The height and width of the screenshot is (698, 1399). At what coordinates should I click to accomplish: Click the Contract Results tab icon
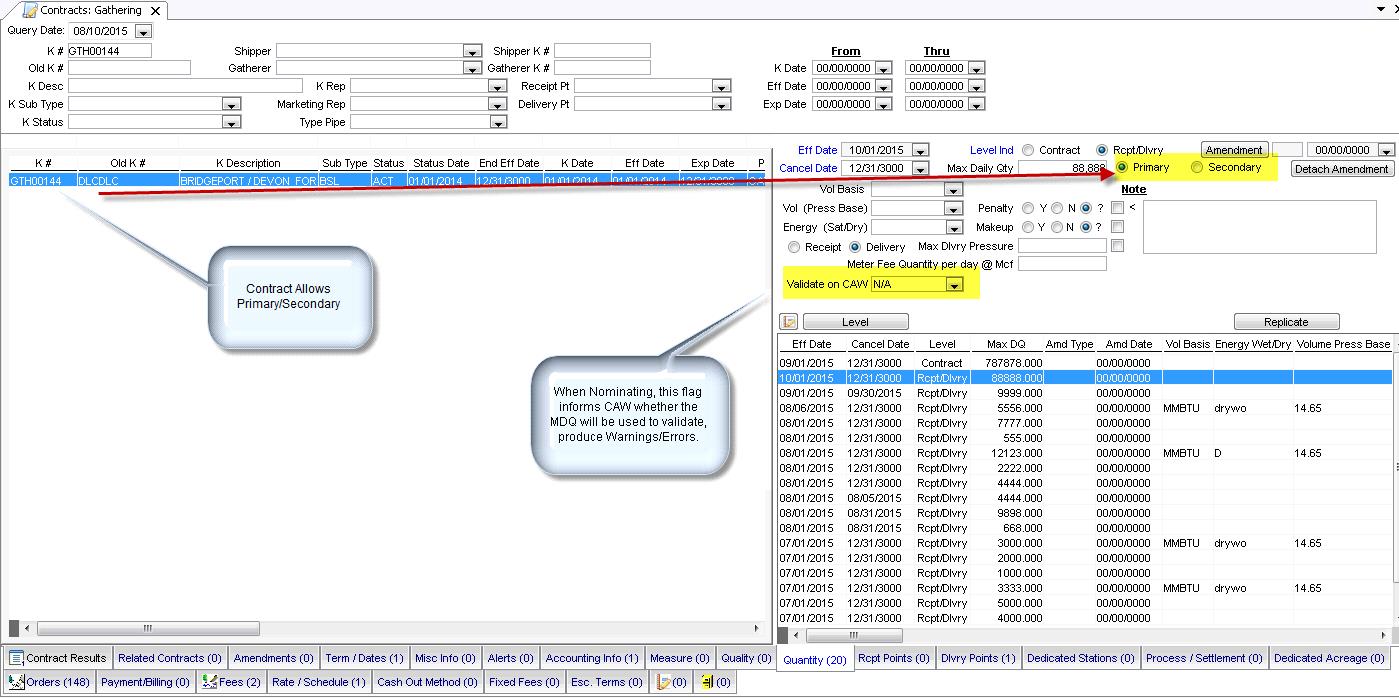click(16, 658)
